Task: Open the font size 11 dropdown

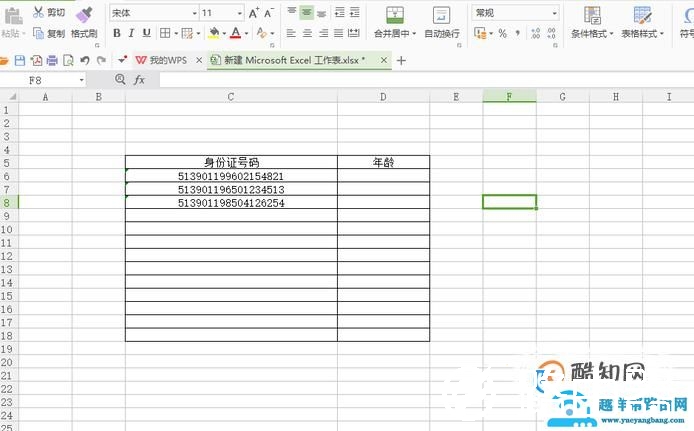Action: click(x=239, y=13)
